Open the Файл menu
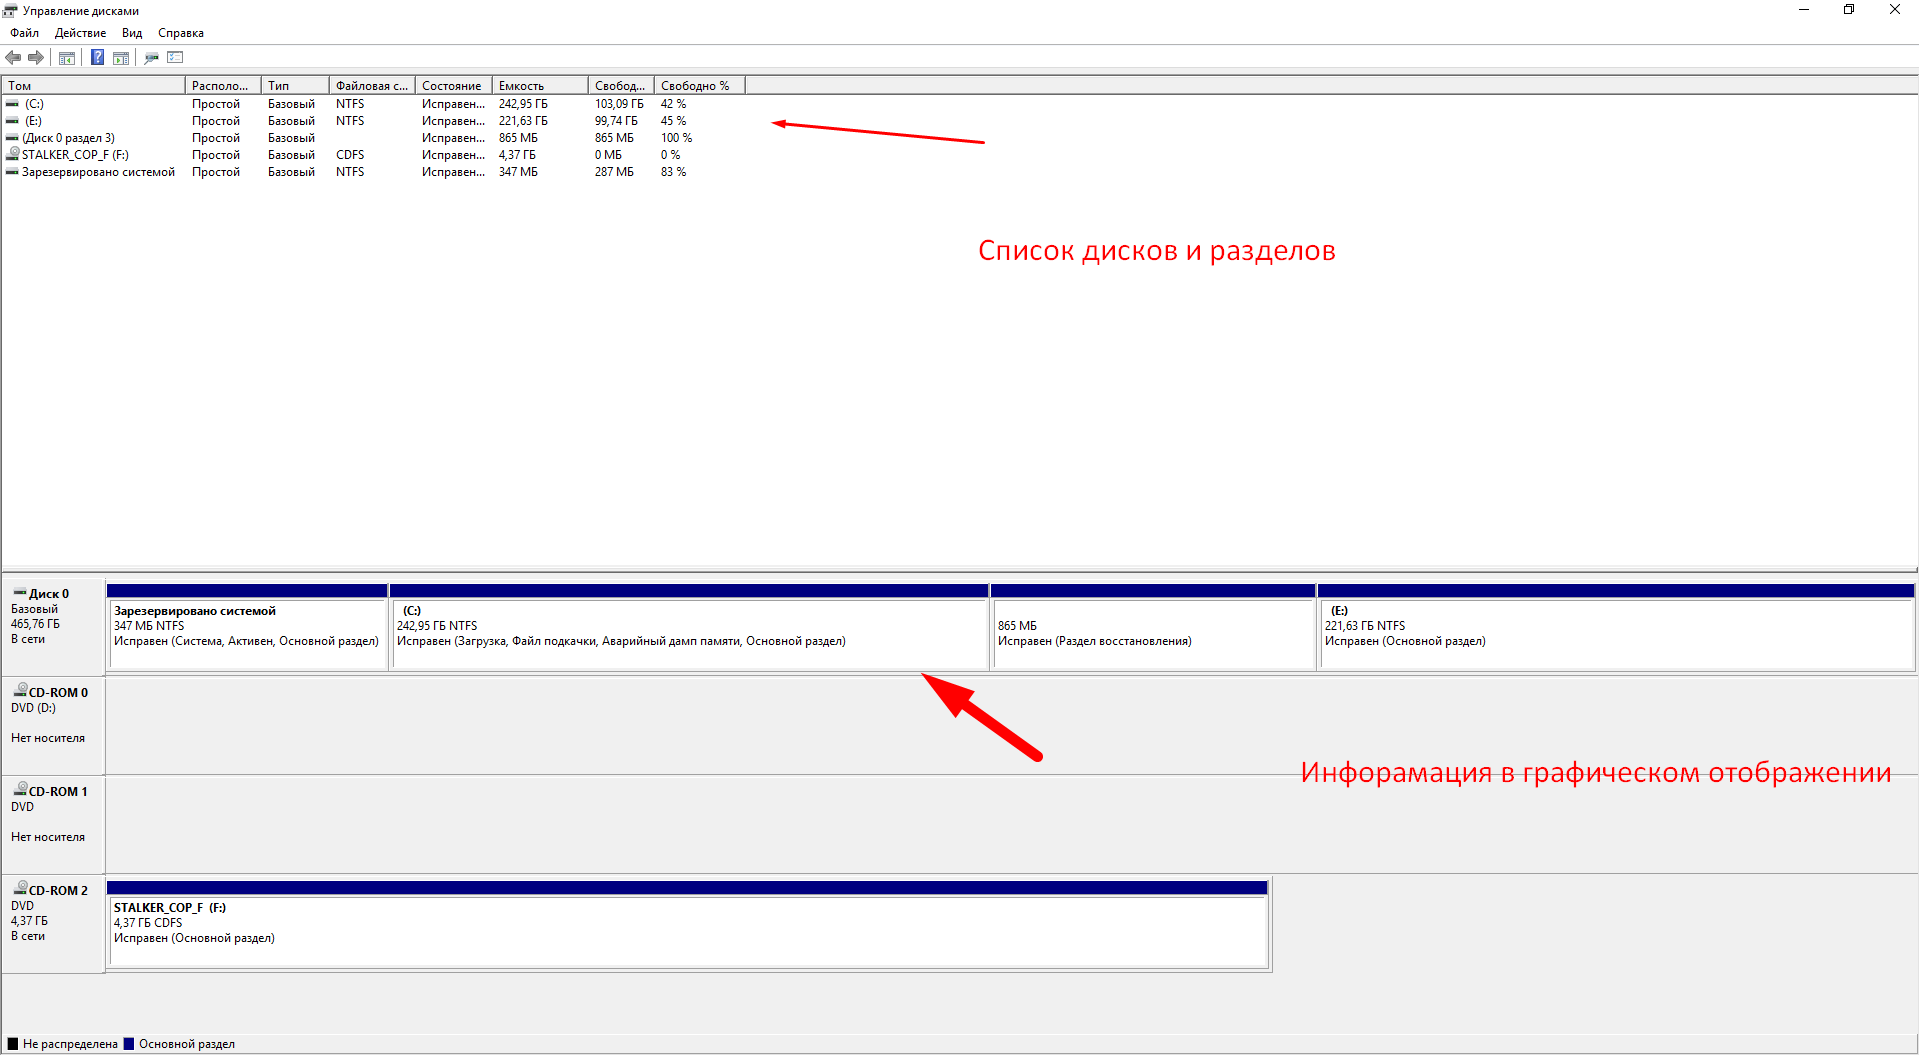Screen dimensions: 1919x1056 click(x=25, y=33)
